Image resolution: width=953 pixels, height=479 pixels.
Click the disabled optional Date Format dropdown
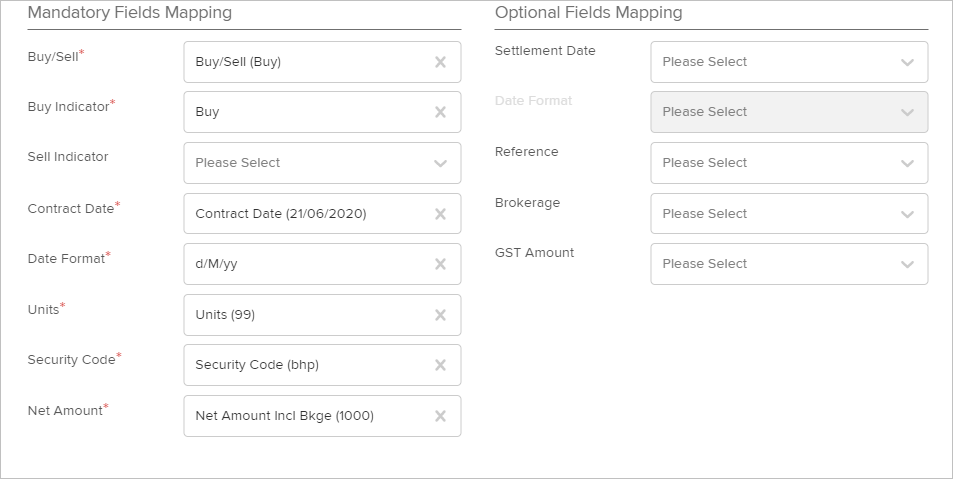[x=789, y=112]
